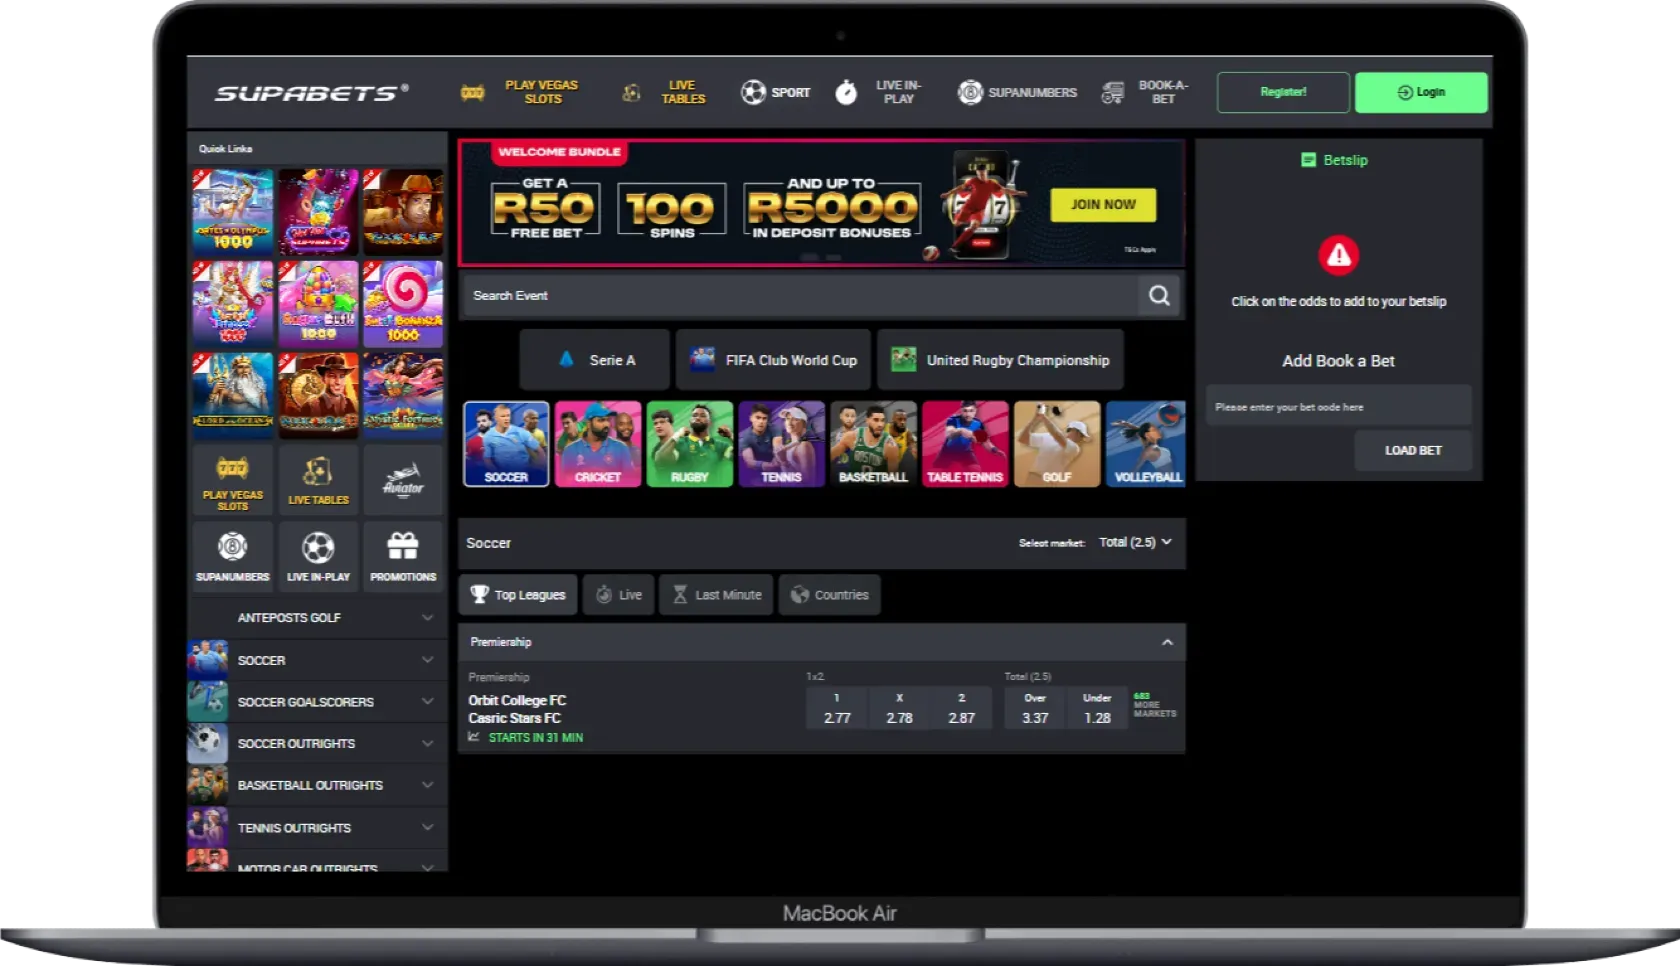Click the Register button
Image resolution: width=1680 pixels, height=966 pixels.
(1283, 92)
